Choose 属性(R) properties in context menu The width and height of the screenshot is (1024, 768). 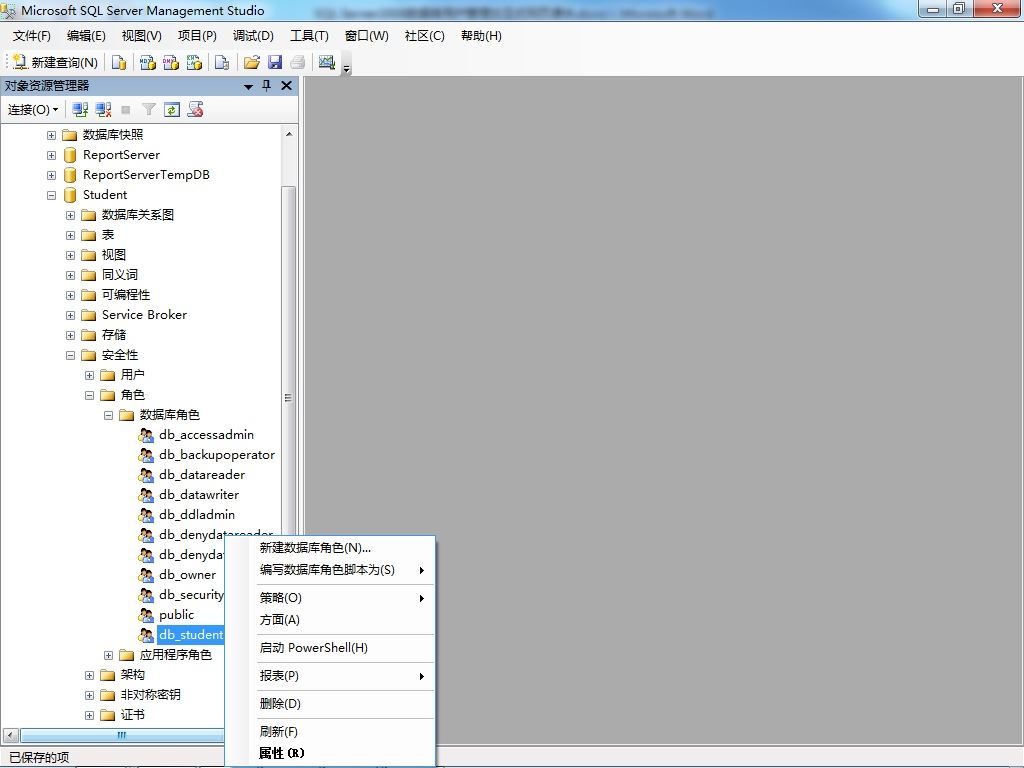[x=330, y=753]
